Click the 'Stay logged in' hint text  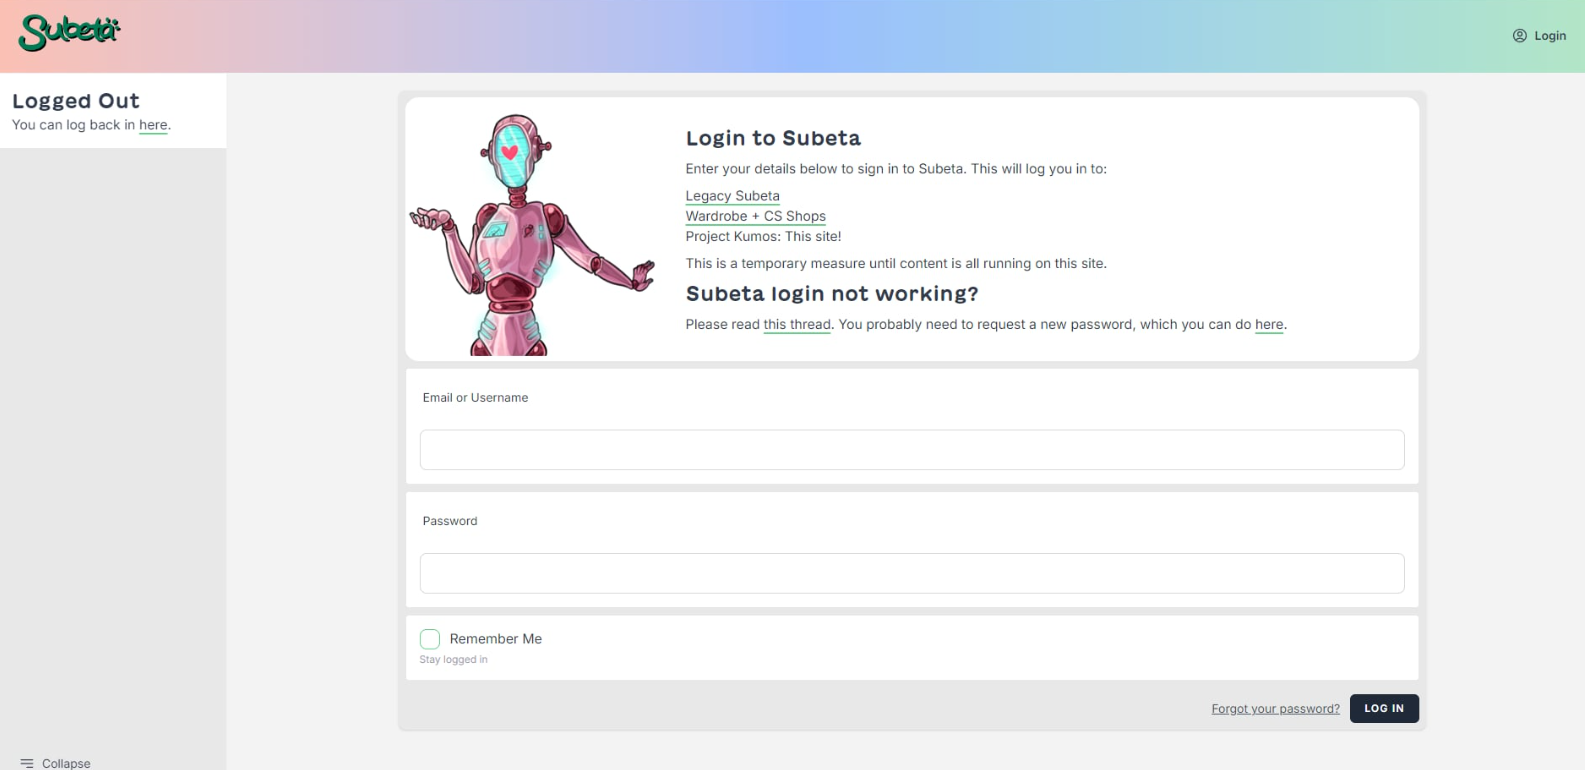tap(453, 660)
